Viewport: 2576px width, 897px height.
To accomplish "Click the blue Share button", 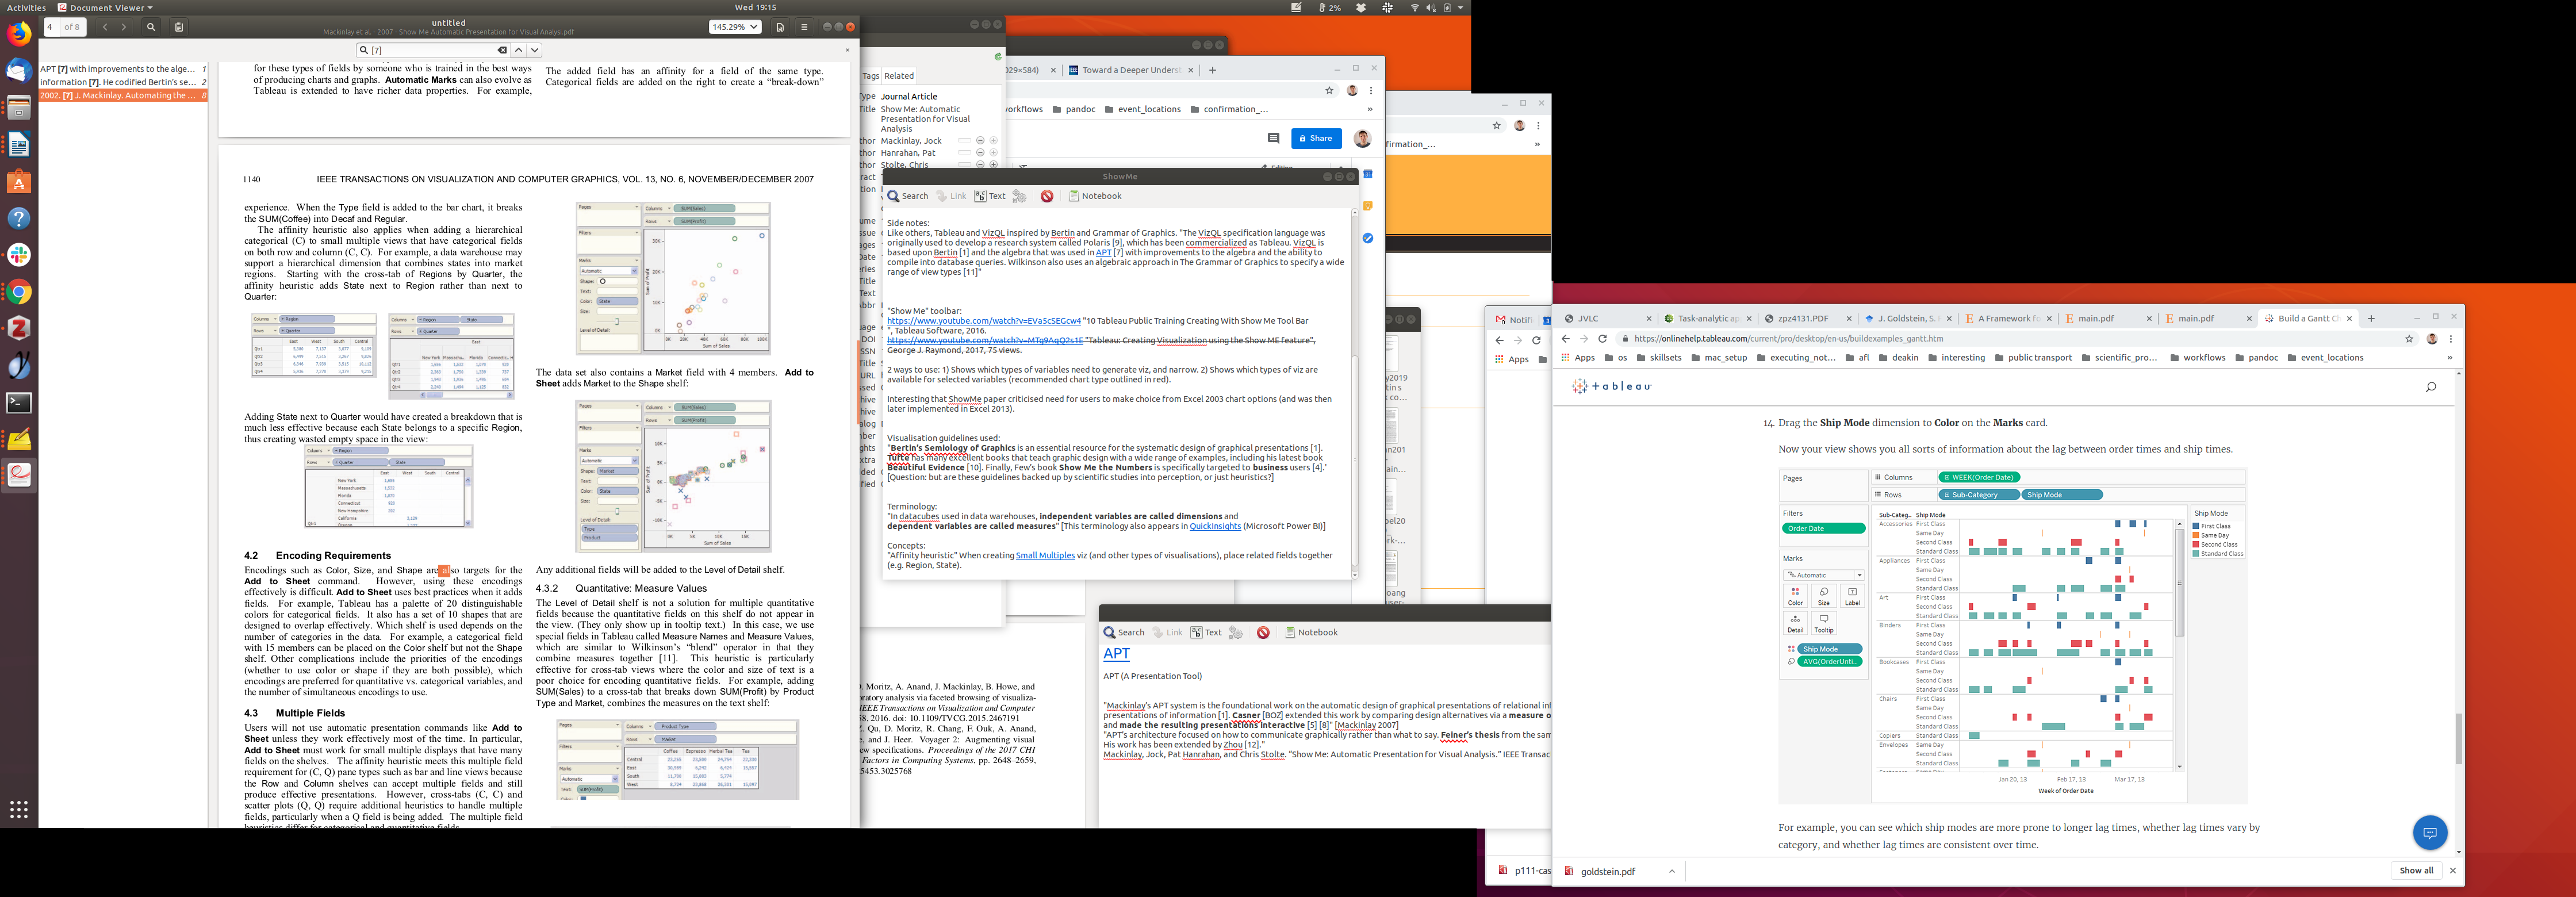I will (x=1316, y=139).
